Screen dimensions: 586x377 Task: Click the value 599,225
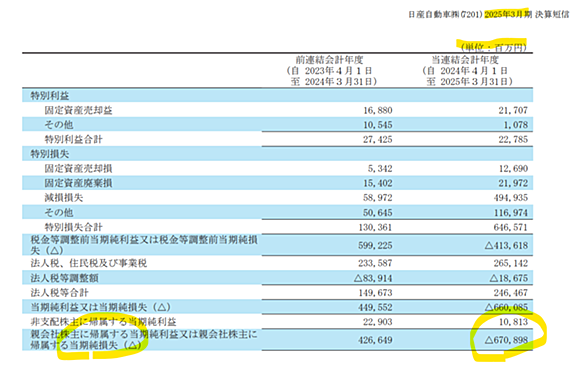pyautogui.click(x=375, y=245)
